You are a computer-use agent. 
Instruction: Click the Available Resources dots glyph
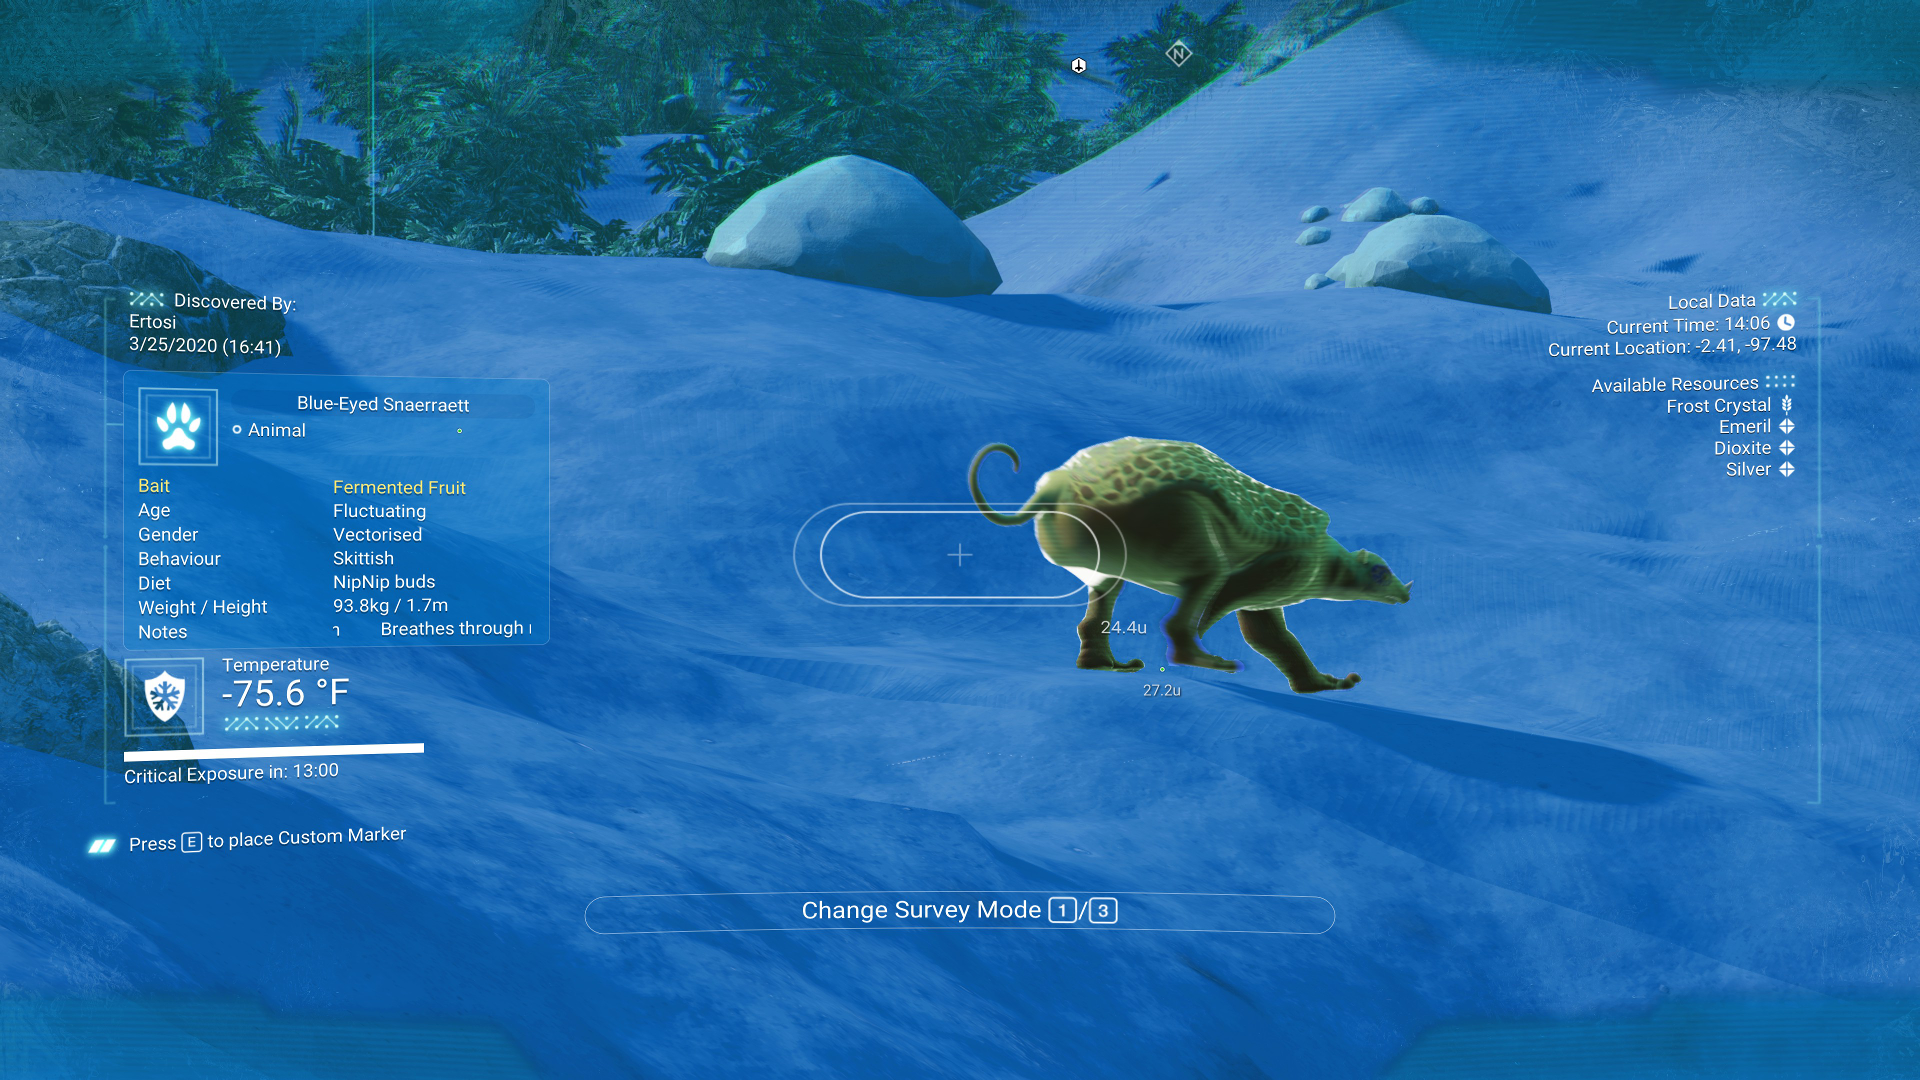1781,382
